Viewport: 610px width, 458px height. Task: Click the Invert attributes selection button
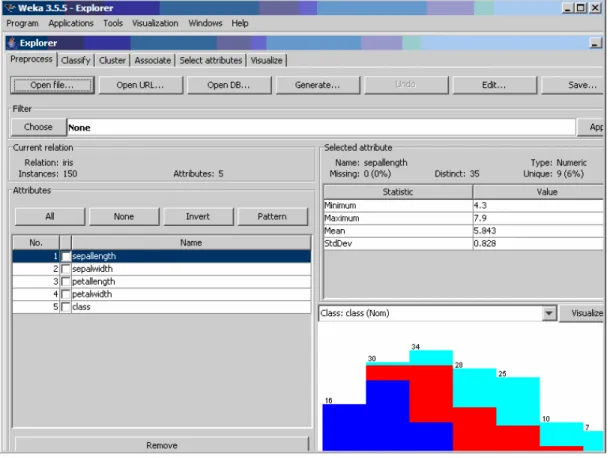(198, 217)
